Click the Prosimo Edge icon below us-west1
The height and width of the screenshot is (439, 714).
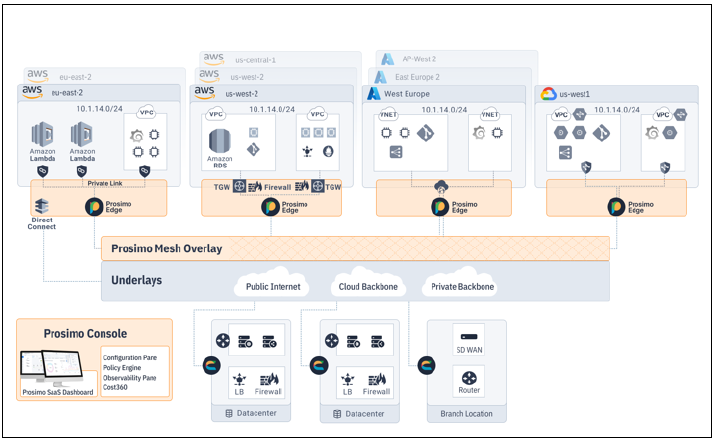pos(618,207)
